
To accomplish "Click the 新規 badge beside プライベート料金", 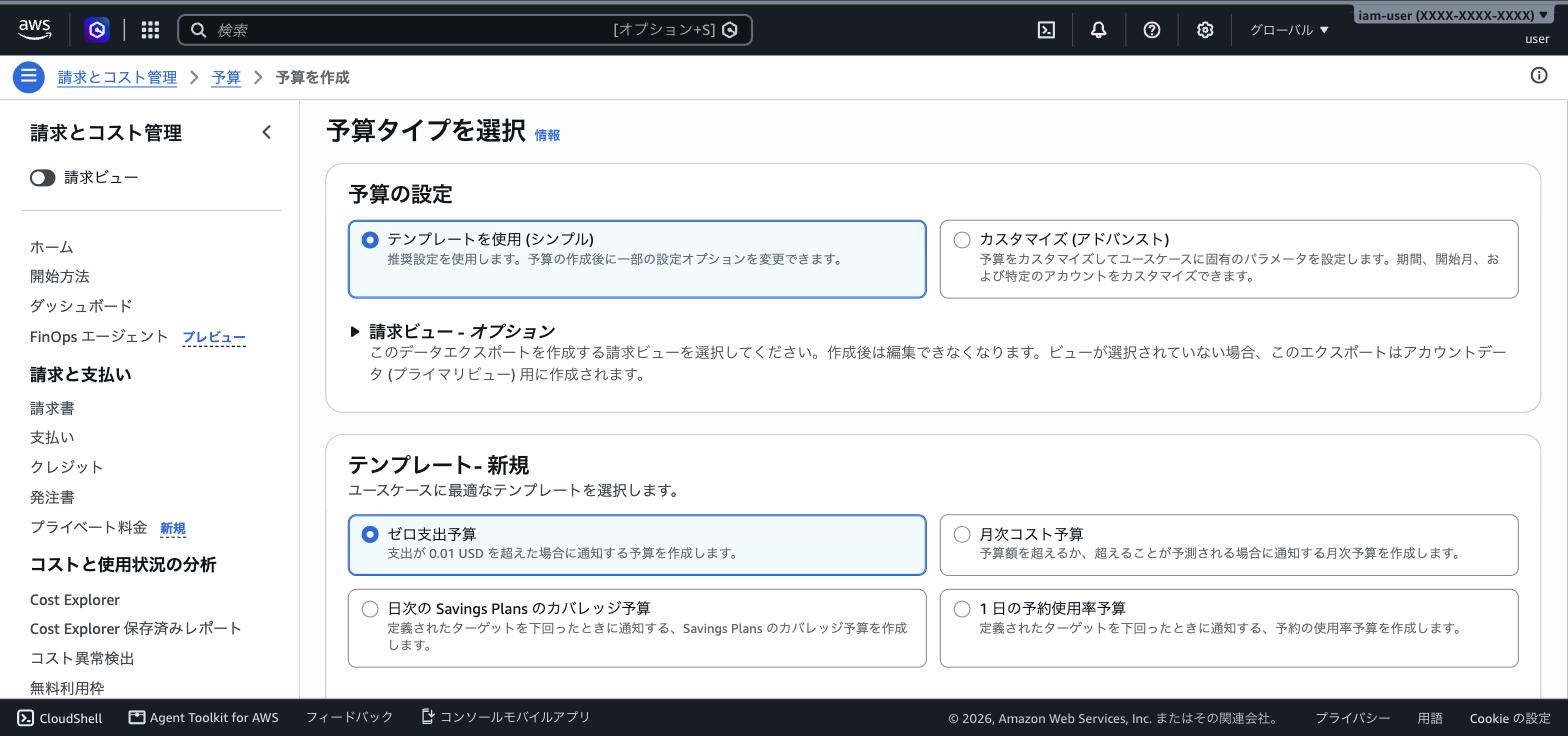I will tap(173, 528).
